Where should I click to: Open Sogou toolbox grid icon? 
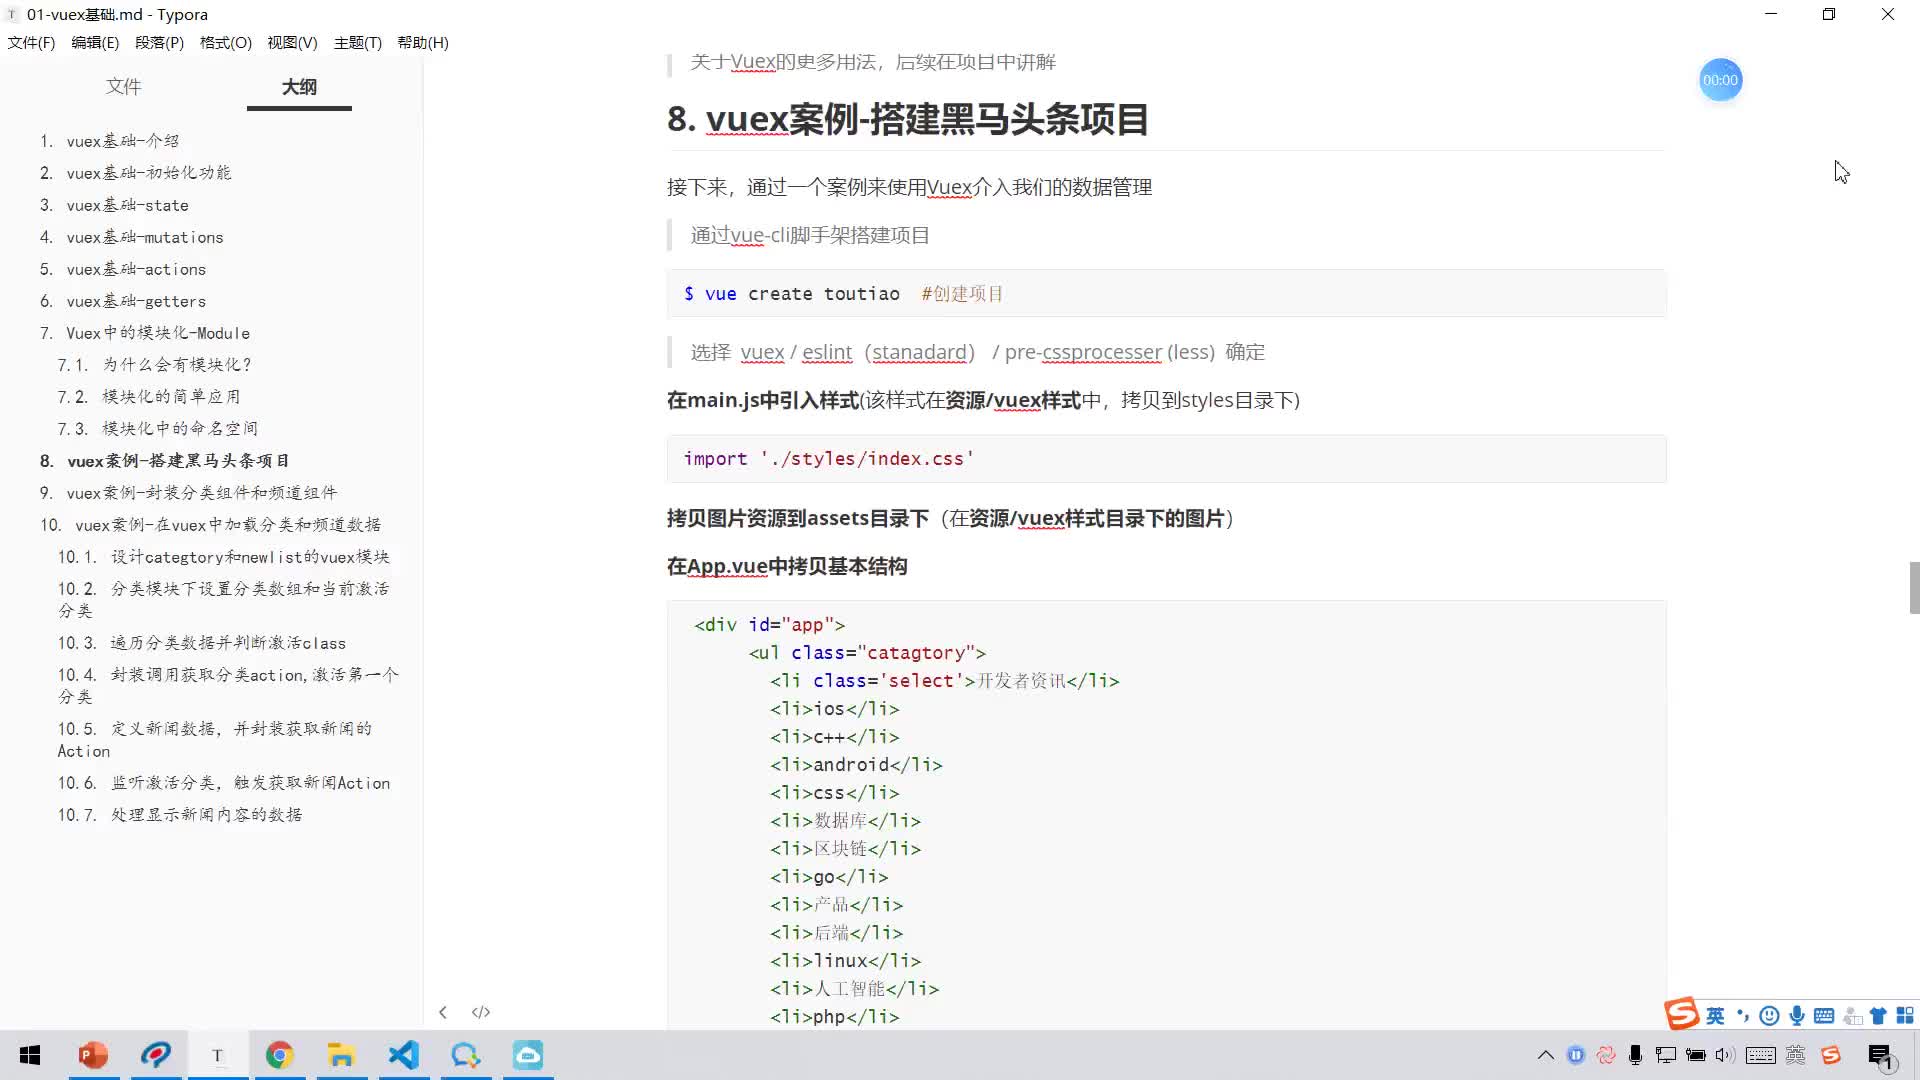click(1905, 1016)
